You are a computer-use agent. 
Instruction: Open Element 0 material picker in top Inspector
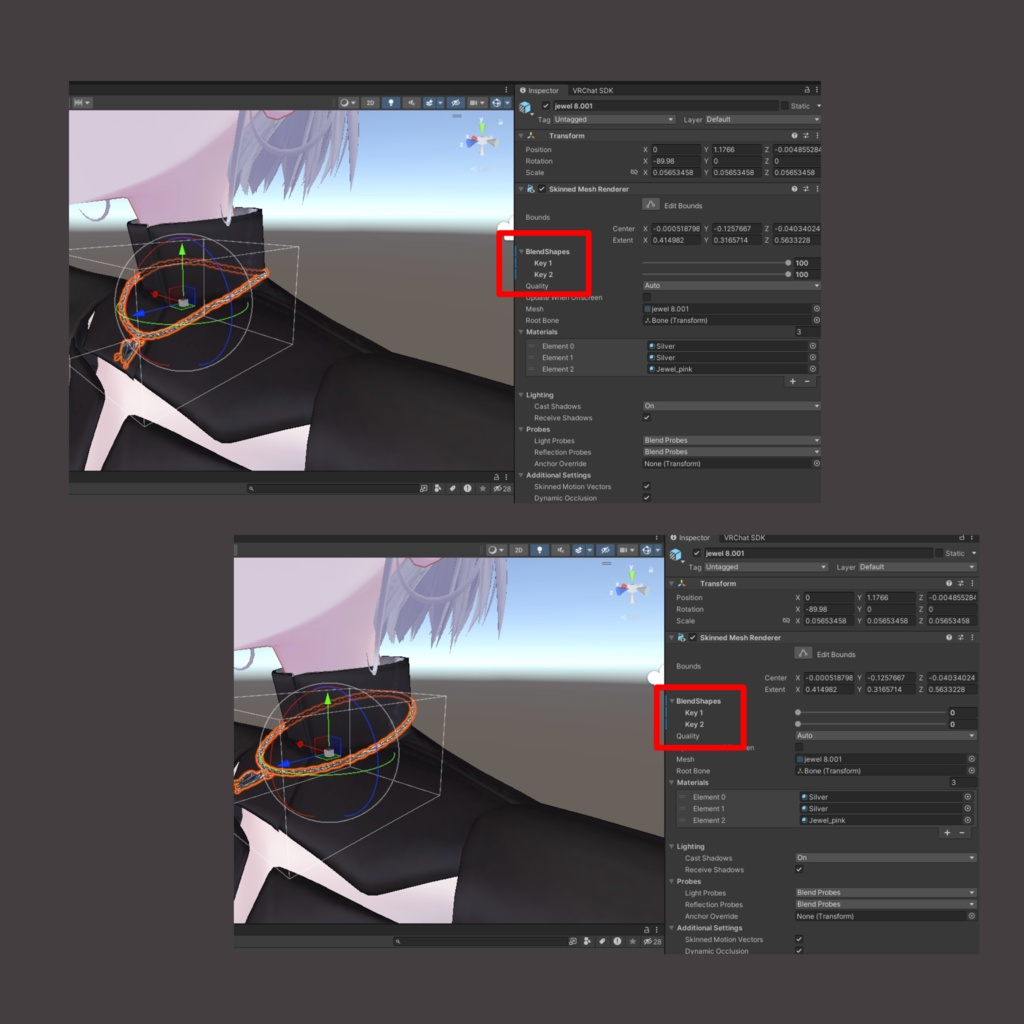pyautogui.click(x=812, y=346)
